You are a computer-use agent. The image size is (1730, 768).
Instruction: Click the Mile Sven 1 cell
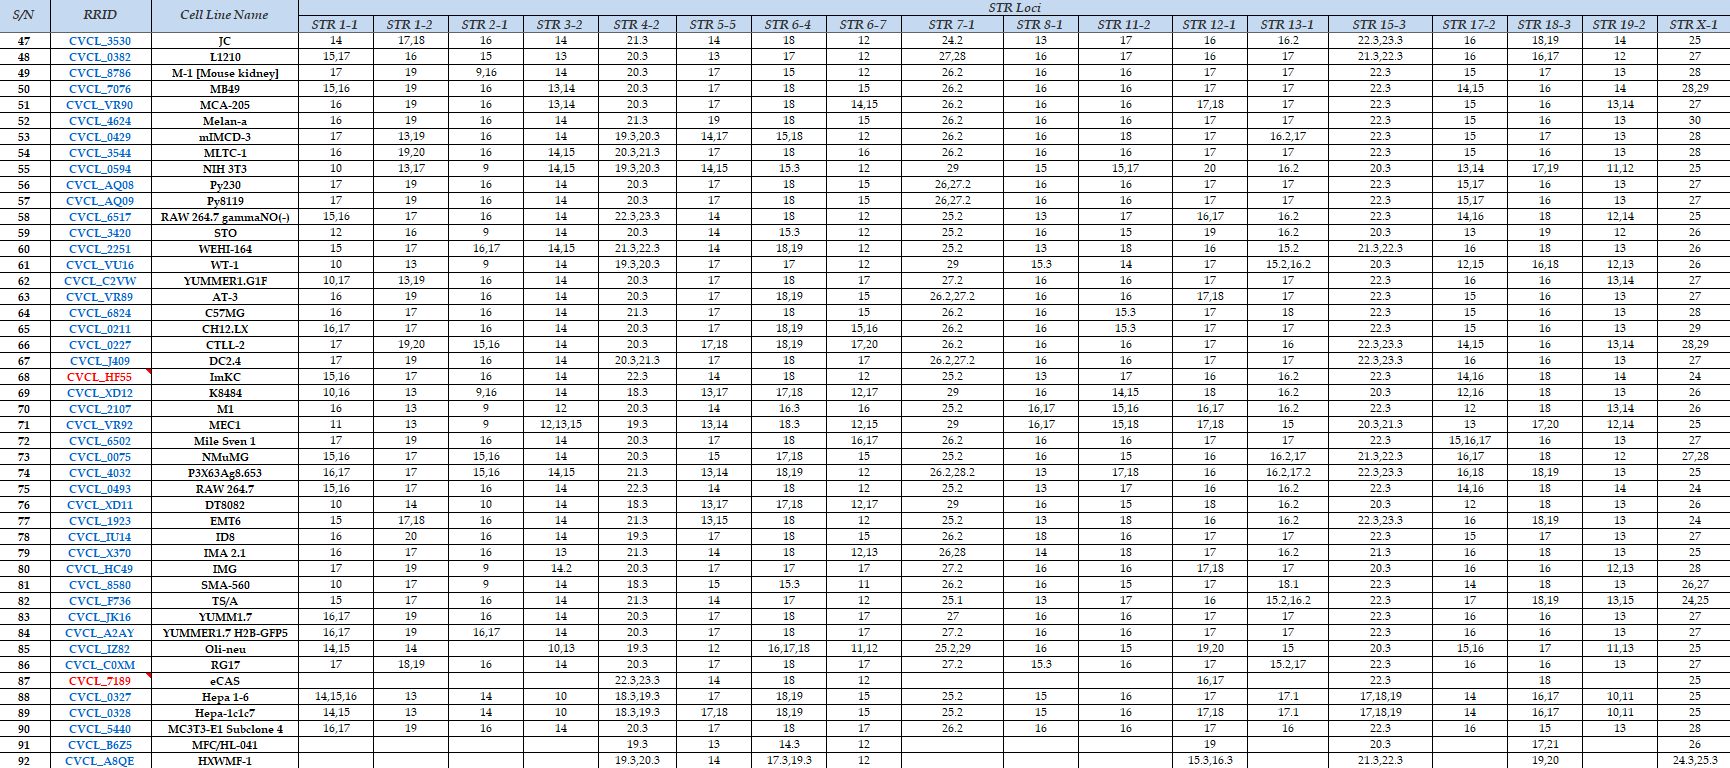(x=225, y=441)
